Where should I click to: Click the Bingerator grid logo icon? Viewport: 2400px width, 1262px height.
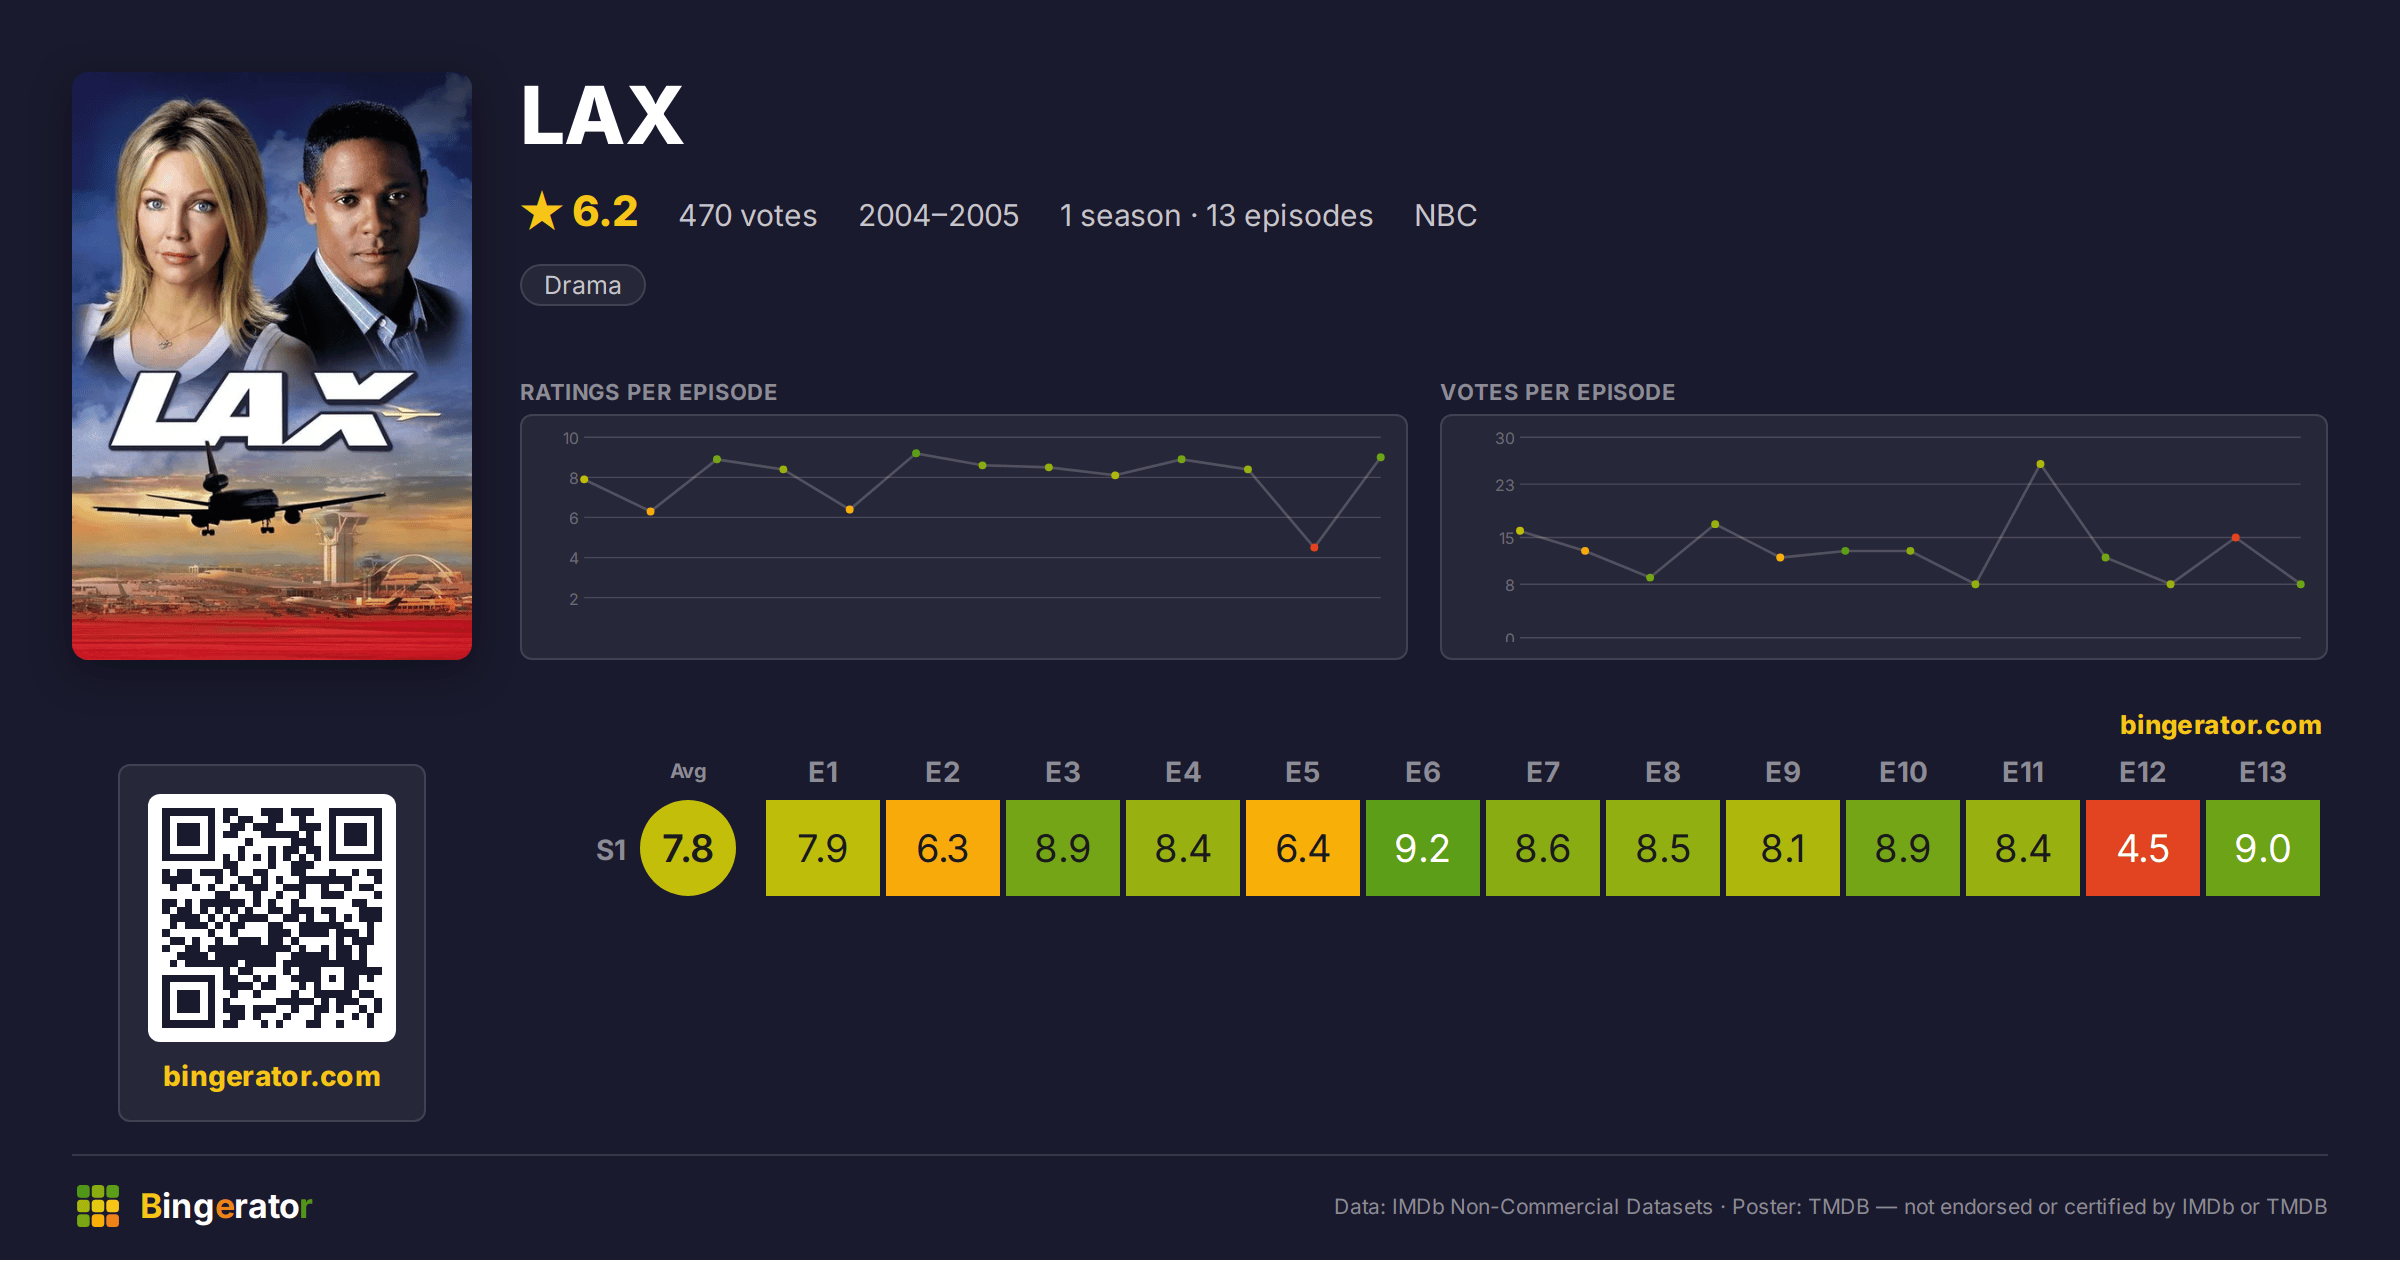98,1206
